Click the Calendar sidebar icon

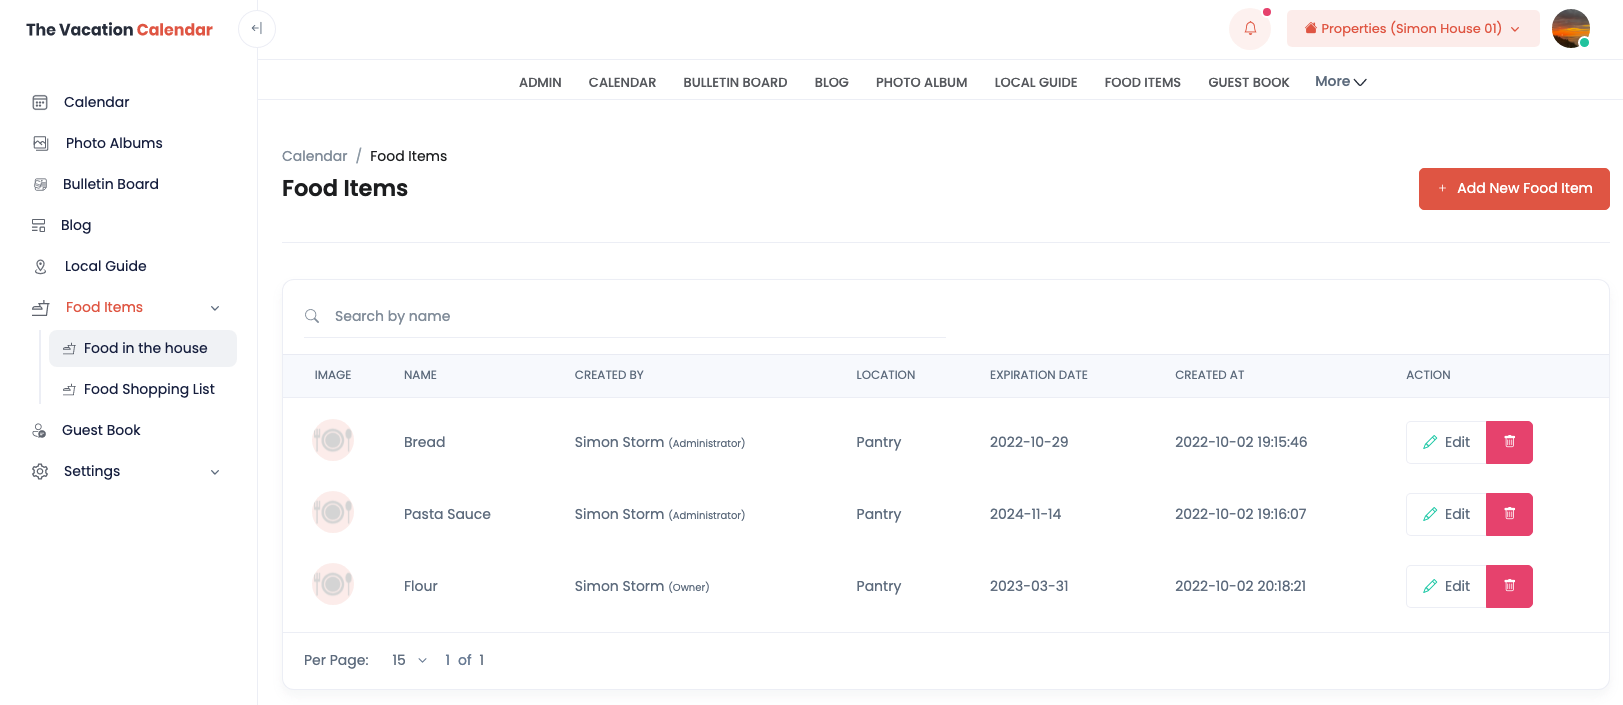pos(40,102)
